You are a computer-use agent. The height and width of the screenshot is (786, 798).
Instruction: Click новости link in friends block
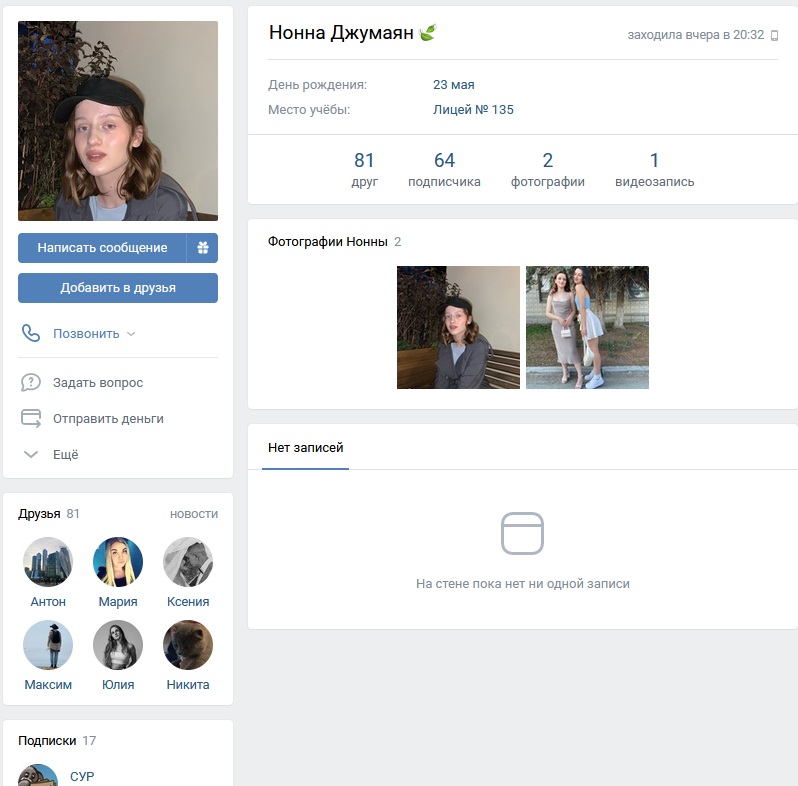click(x=194, y=514)
